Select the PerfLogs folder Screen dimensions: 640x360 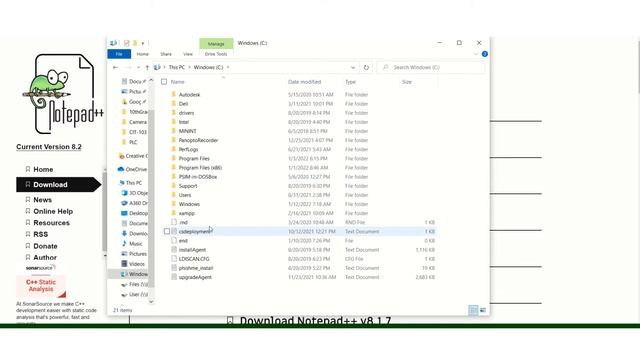click(188, 149)
